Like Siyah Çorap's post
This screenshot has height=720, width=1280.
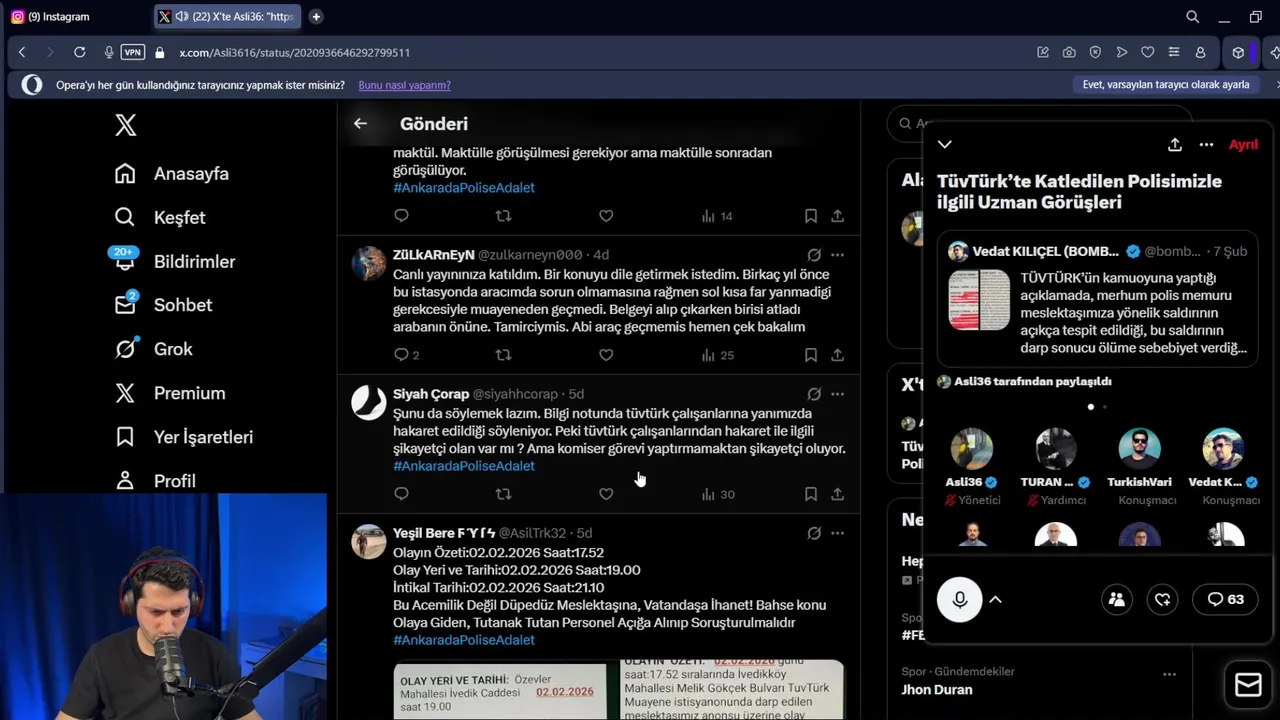coord(606,494)
